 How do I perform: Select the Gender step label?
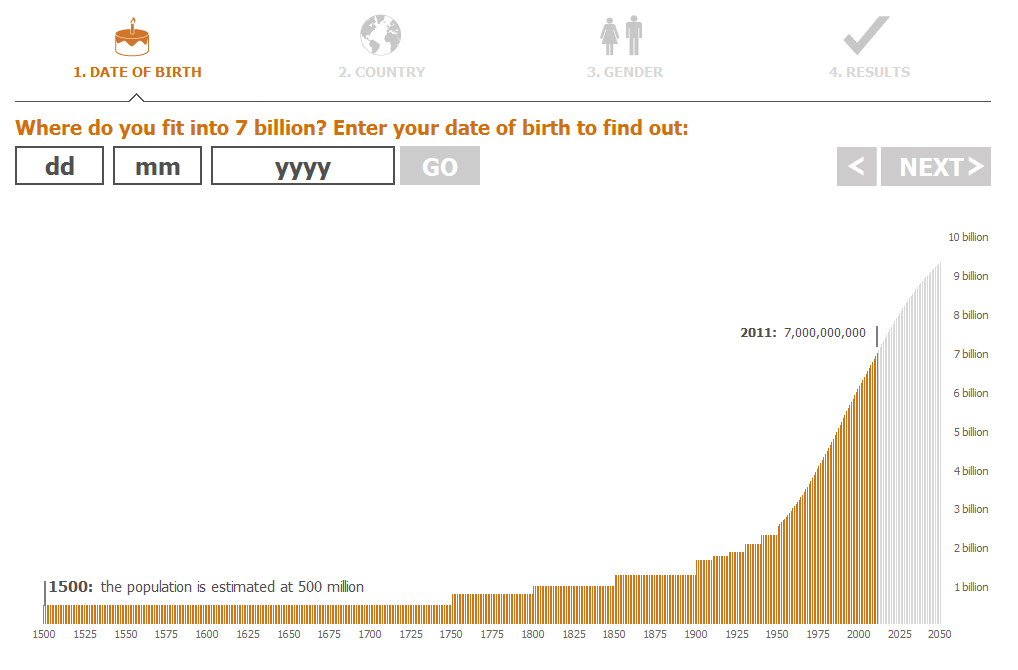coord(625,72)
